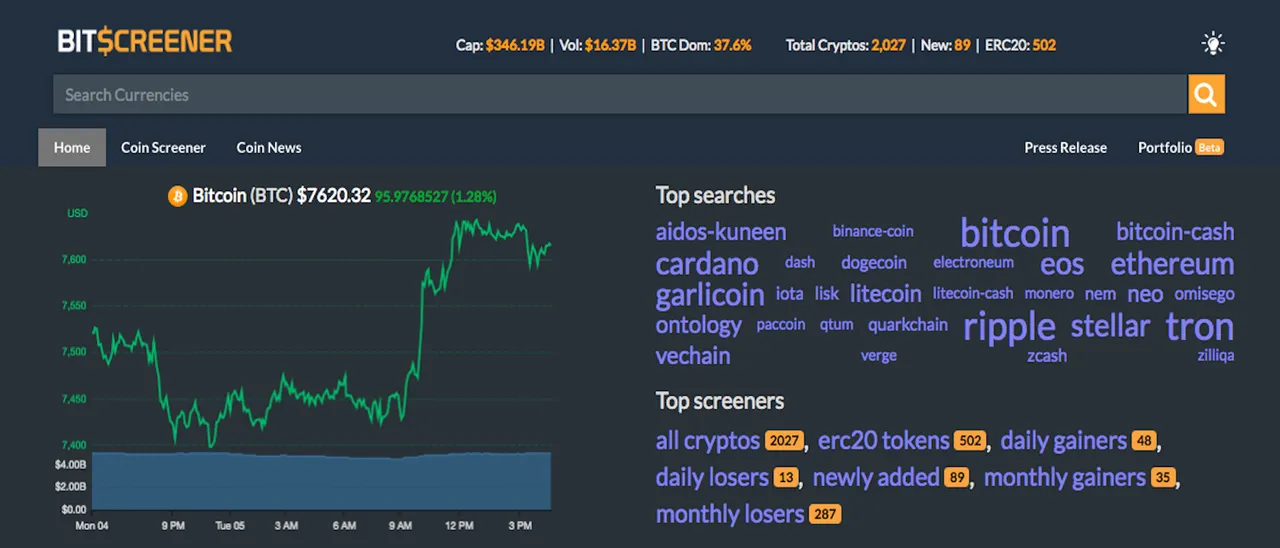Click the vechain search tag

click(693, 356)
